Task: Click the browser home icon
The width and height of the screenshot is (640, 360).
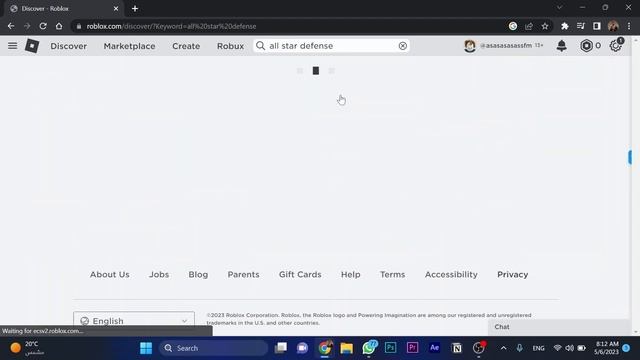Action: point(59,26)
